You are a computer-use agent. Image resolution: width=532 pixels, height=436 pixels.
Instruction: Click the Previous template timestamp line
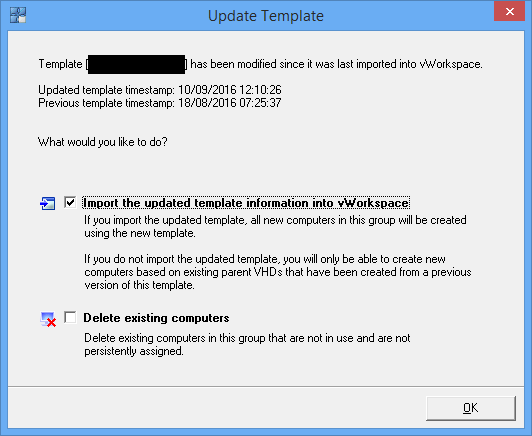(x=160, y=103)
